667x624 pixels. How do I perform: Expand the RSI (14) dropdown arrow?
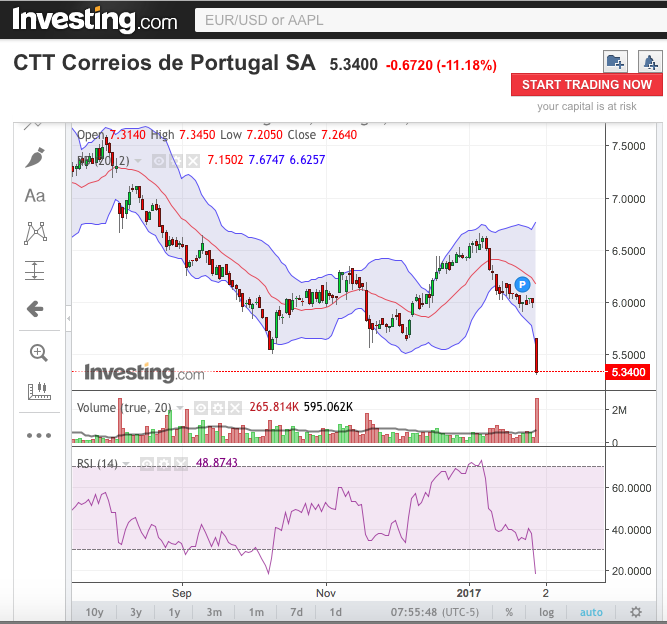tap(126, 463)
